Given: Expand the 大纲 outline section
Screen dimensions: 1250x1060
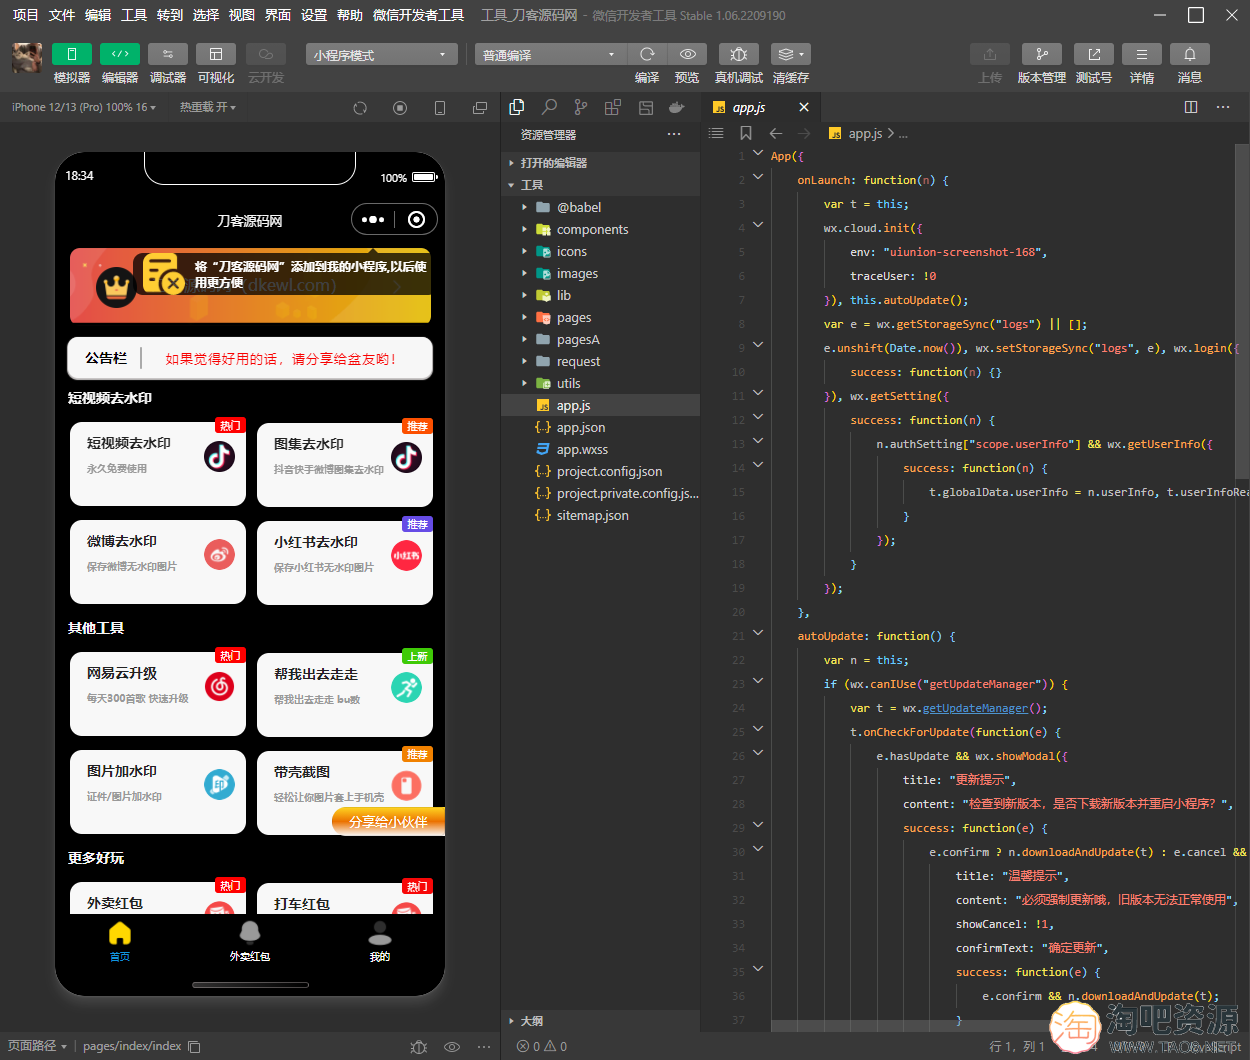Looking at the screenshot, I should pos(600,1021).
